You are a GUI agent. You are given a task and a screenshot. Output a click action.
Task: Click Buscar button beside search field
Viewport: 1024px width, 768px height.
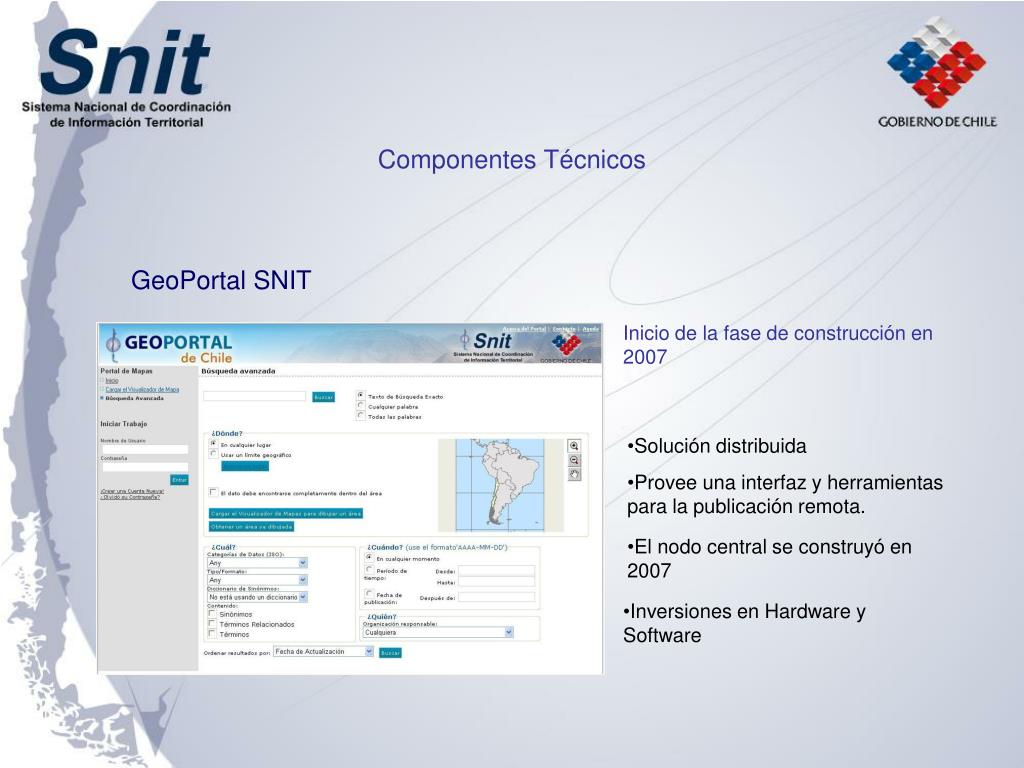(323, 397)
